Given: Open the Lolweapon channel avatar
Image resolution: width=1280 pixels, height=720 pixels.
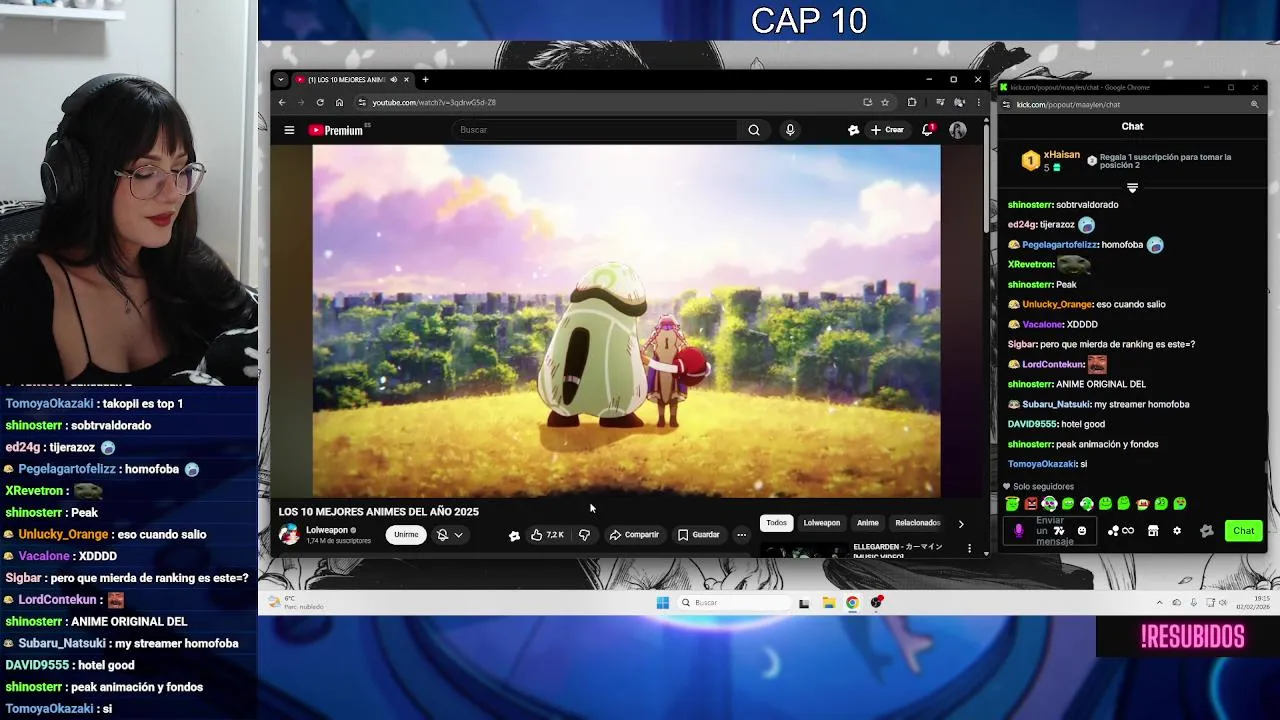Looking at the screenshot, I should pyautogui.click(x=289, y=535).
